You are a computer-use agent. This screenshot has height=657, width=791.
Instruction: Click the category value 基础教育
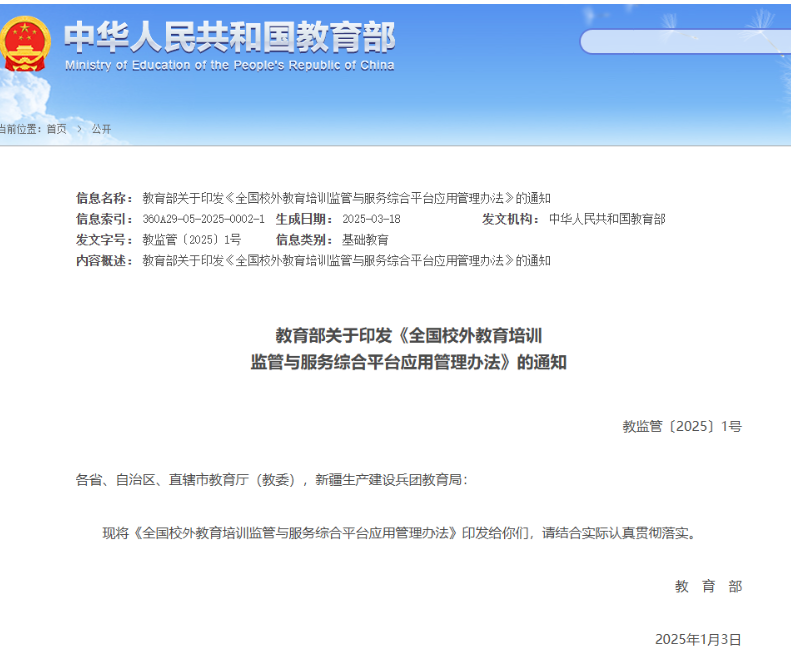[365, 240]
